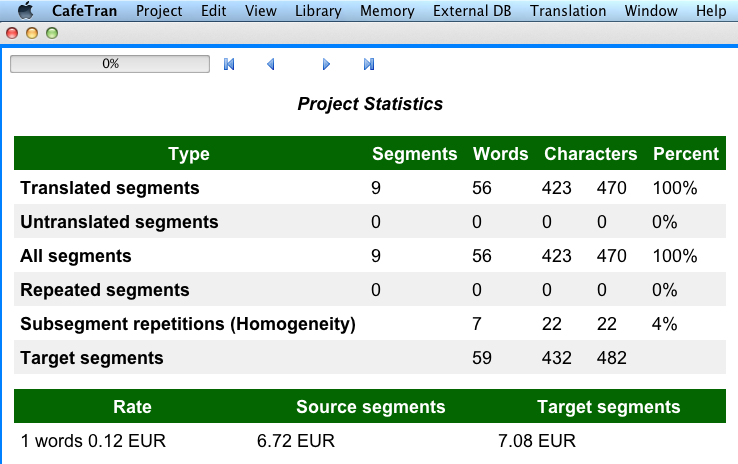Open the Memory menu
Screen dimensions: 738x464
click(x=387, y=11)
